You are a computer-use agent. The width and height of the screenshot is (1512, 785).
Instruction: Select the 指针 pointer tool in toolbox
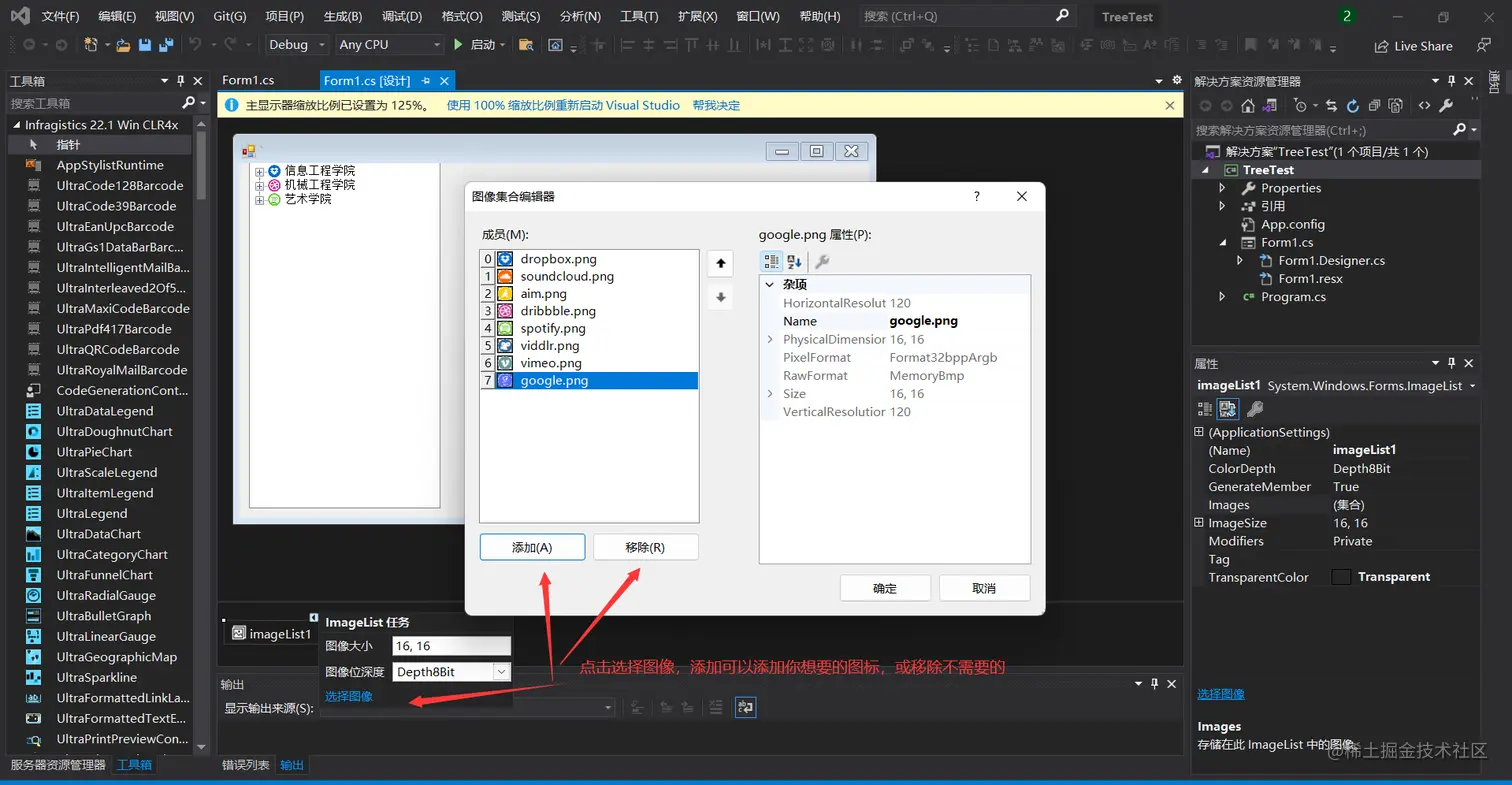[100, 145]
